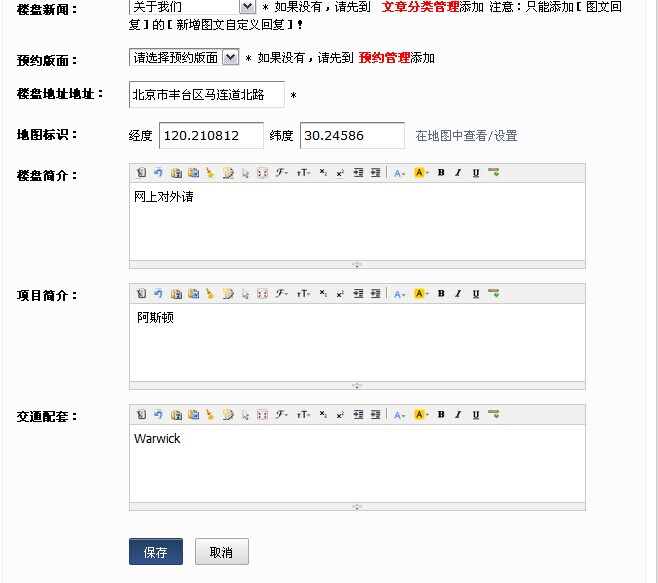
Task: Click Subscript icon in 项目简介 editor toolbar
Action: [x=322, y=293]
